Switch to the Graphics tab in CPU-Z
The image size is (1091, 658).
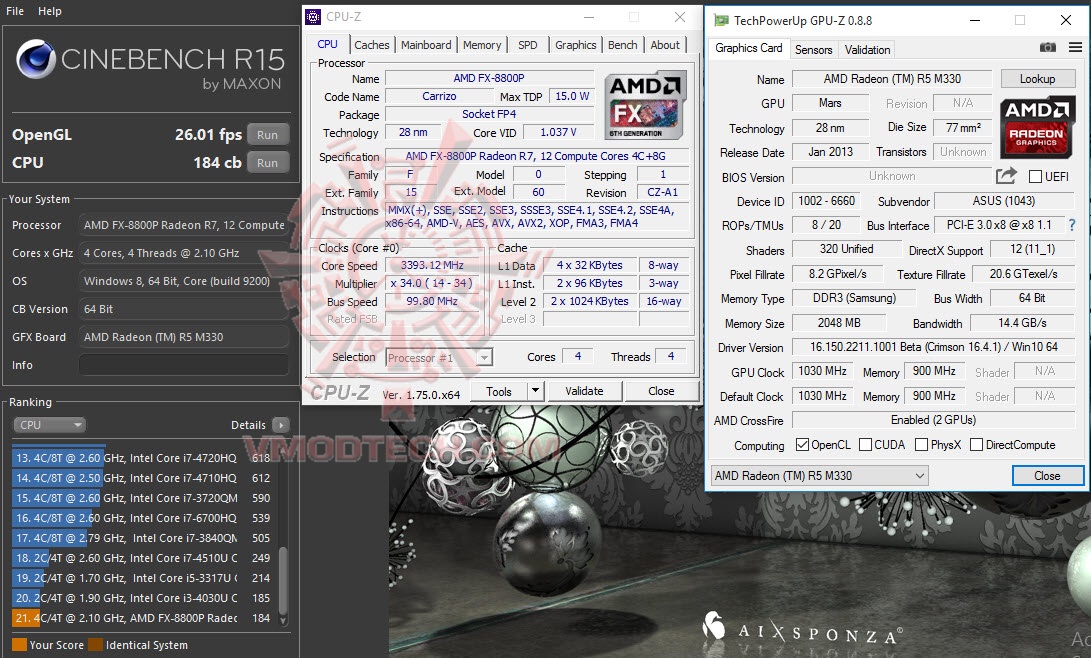(x=575, y=45)
